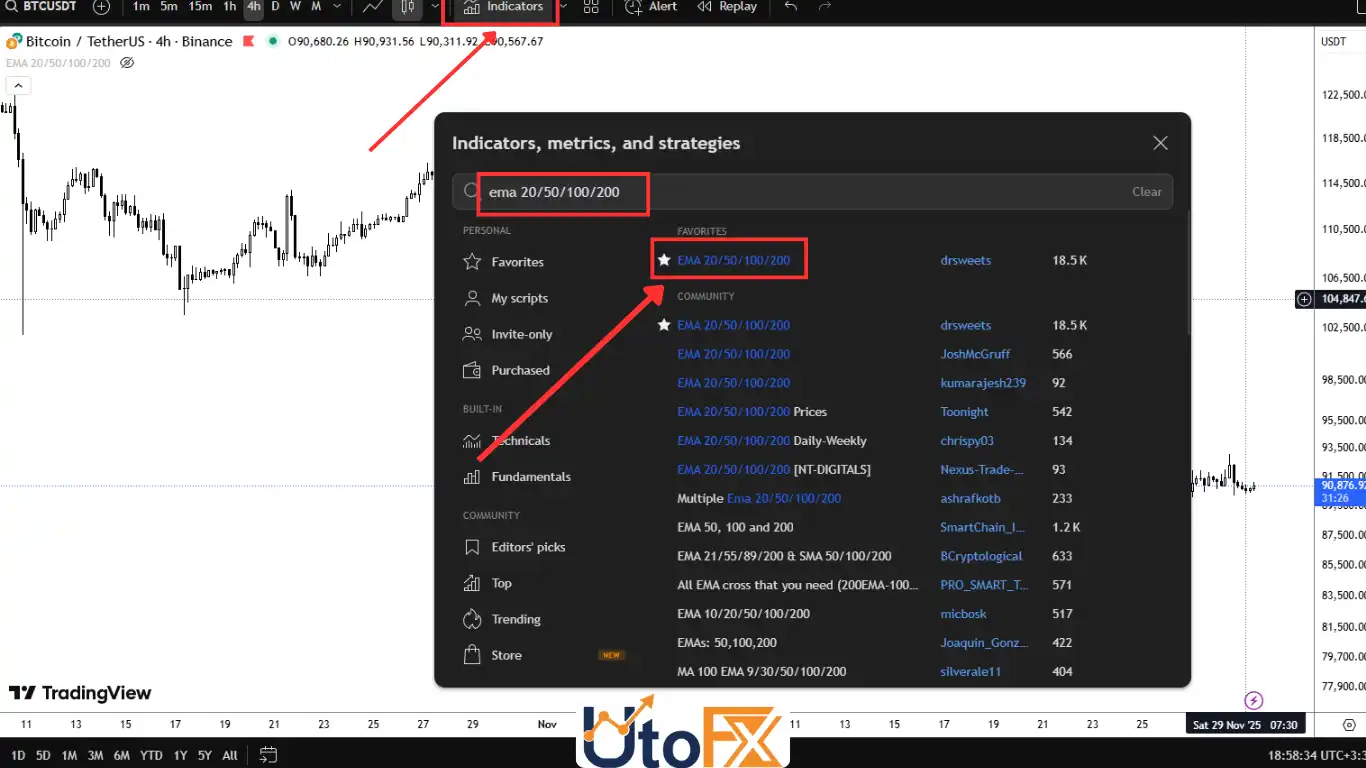Expand the timeframe dropdown arrow
Screen dimensions: 1366x768
[338, 7]
